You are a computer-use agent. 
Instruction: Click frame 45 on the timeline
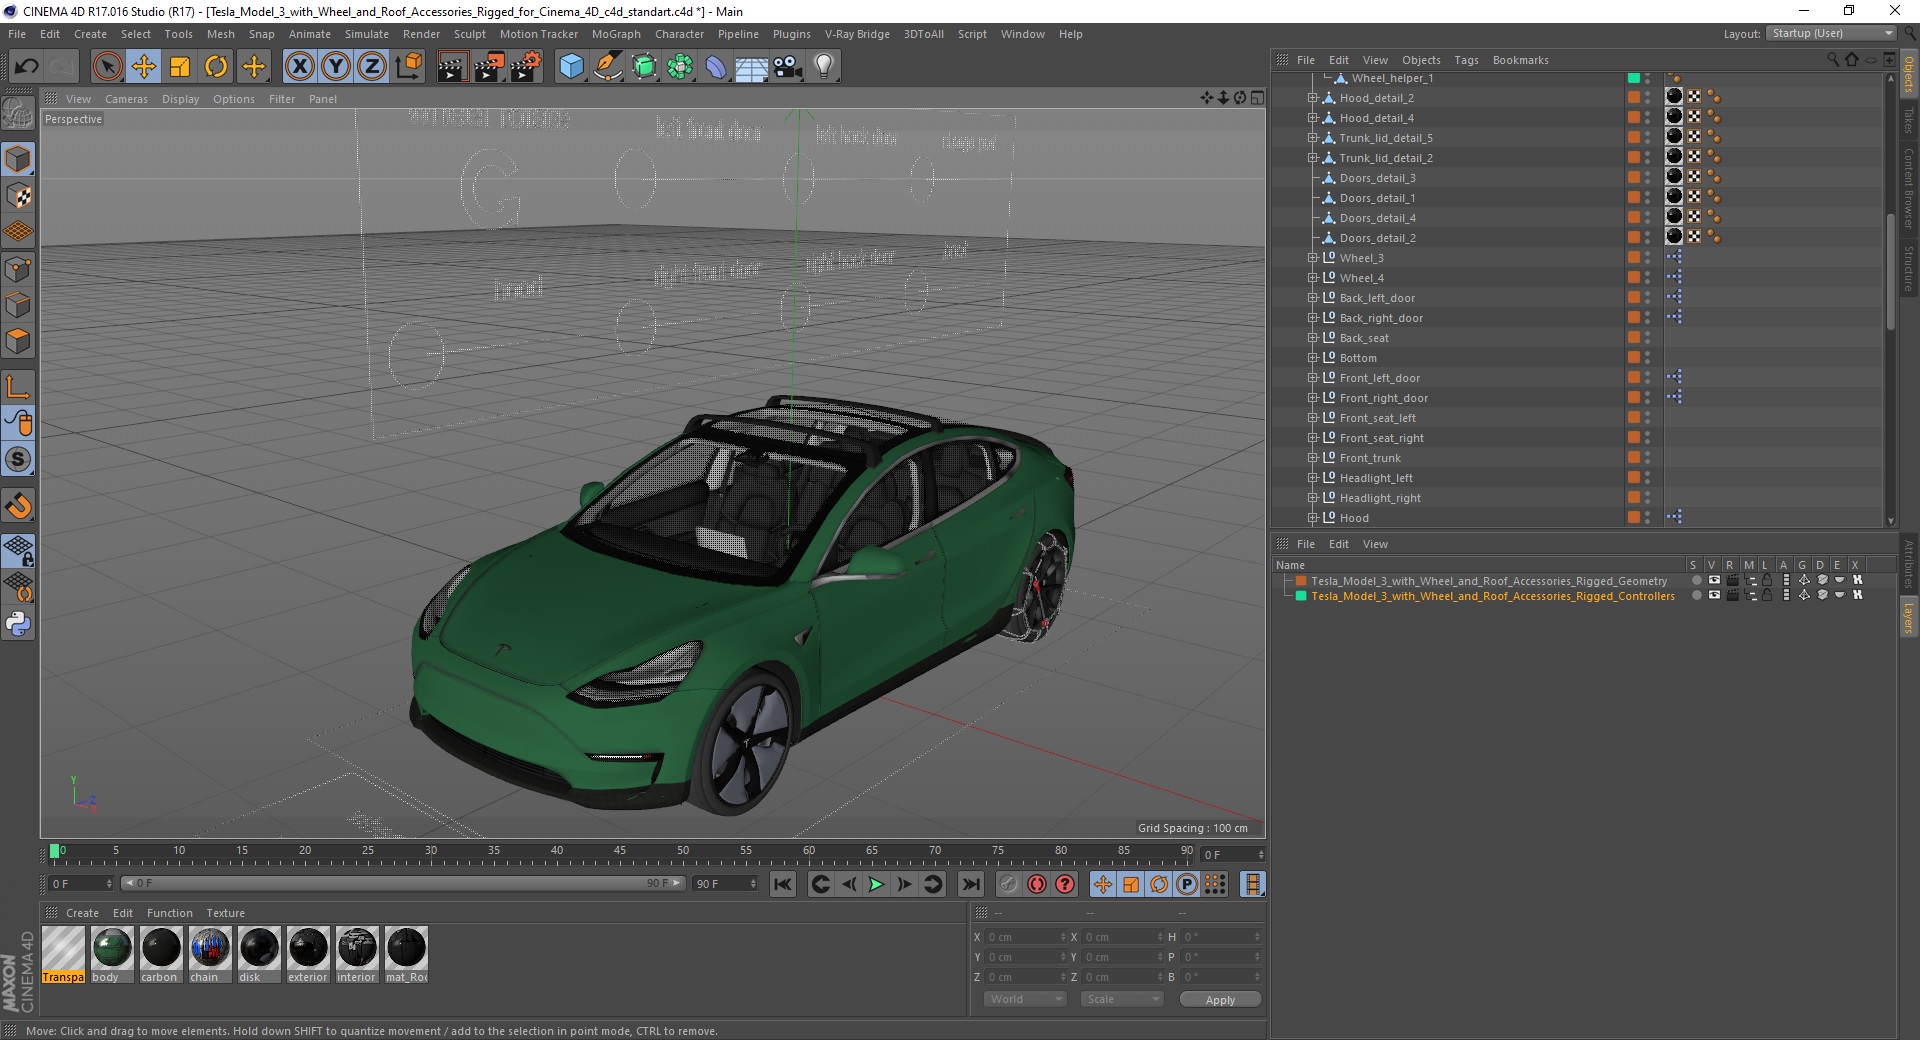pyautogui.click(x=620, y=851)
